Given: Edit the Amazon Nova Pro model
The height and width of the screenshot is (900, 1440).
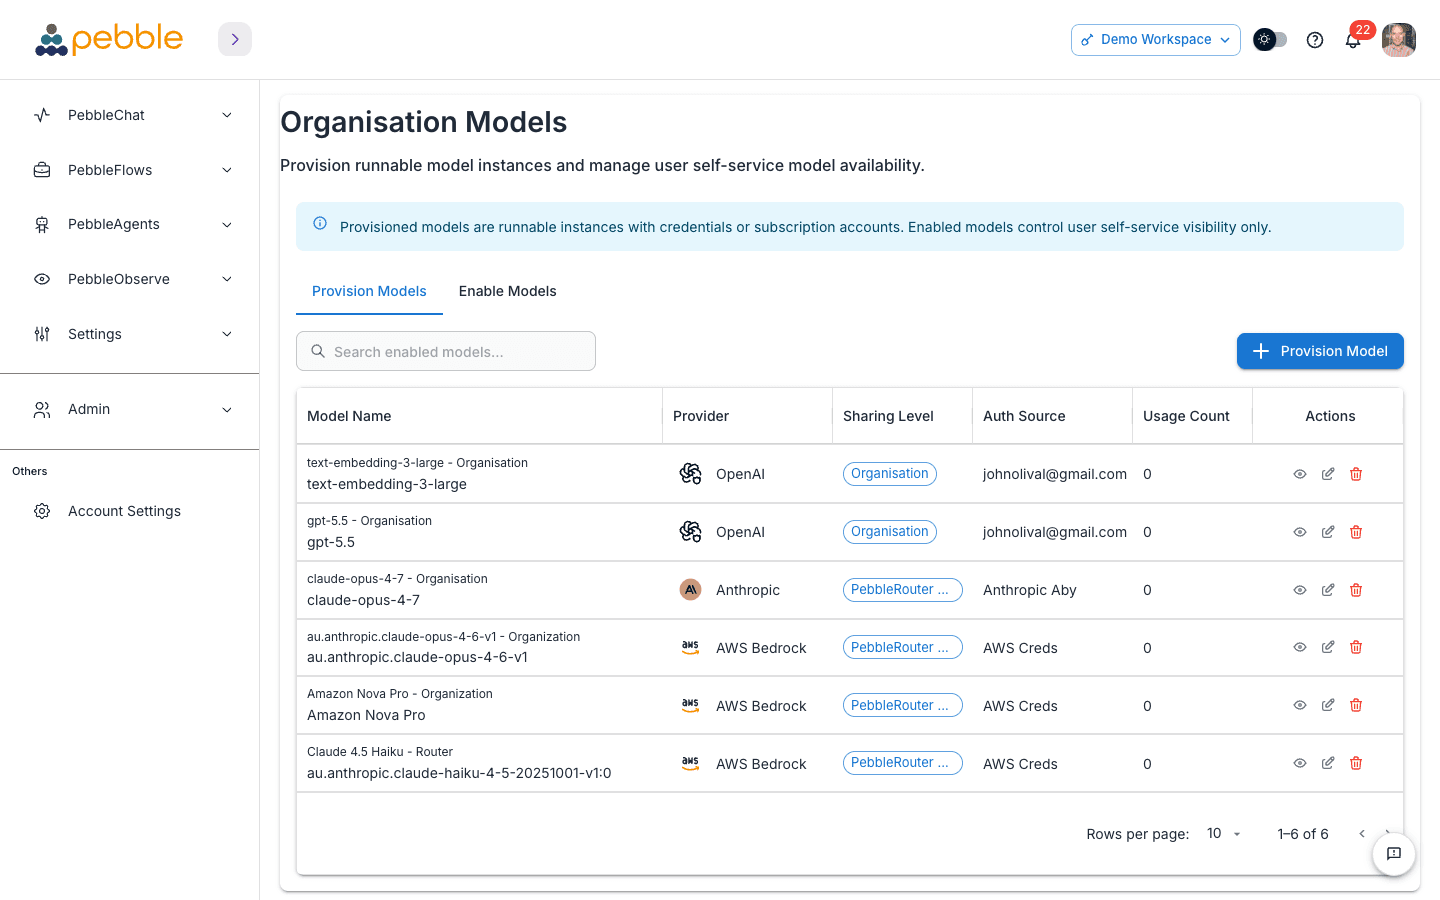Looking at the screenshot, I should 1328,705.
